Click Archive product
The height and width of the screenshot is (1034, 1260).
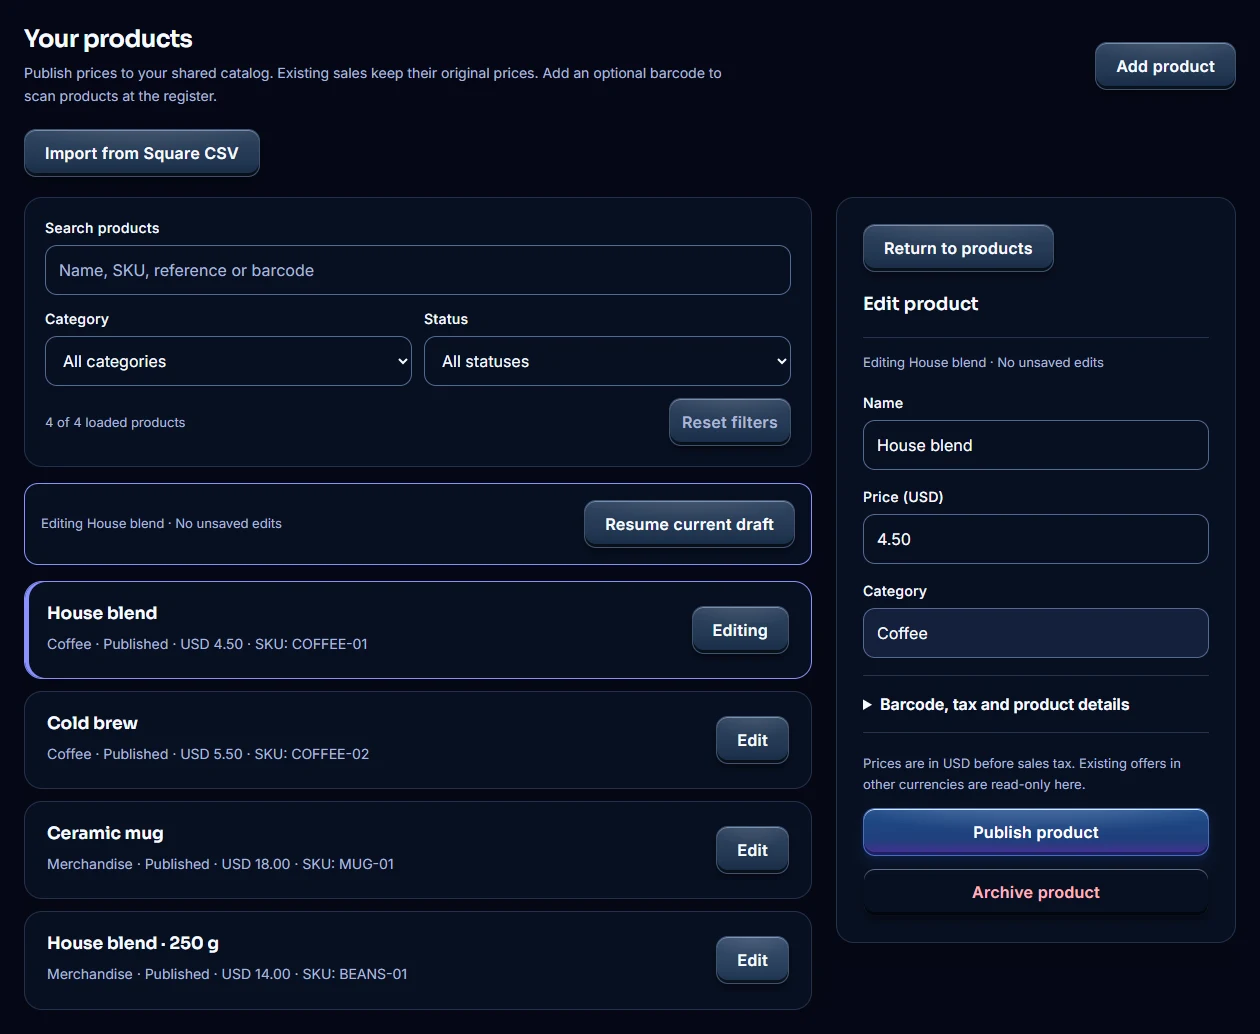pyautogui.click(x=1036, y=892)
